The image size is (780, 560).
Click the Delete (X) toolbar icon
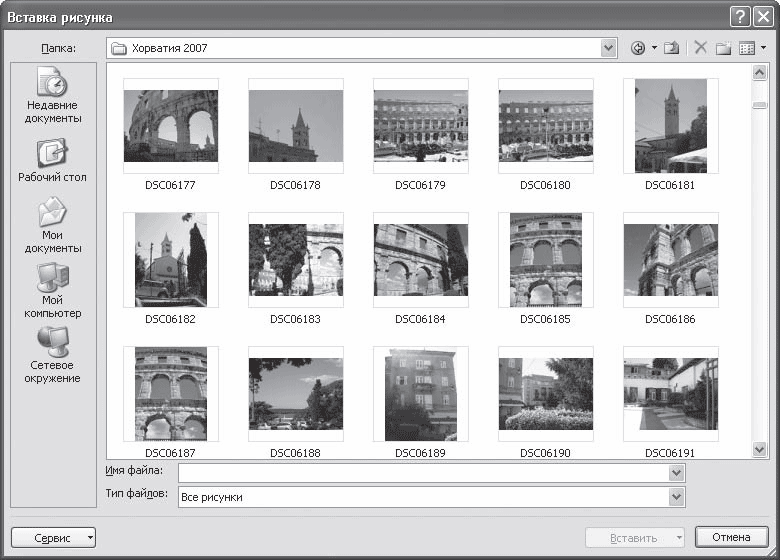point(700,48)
